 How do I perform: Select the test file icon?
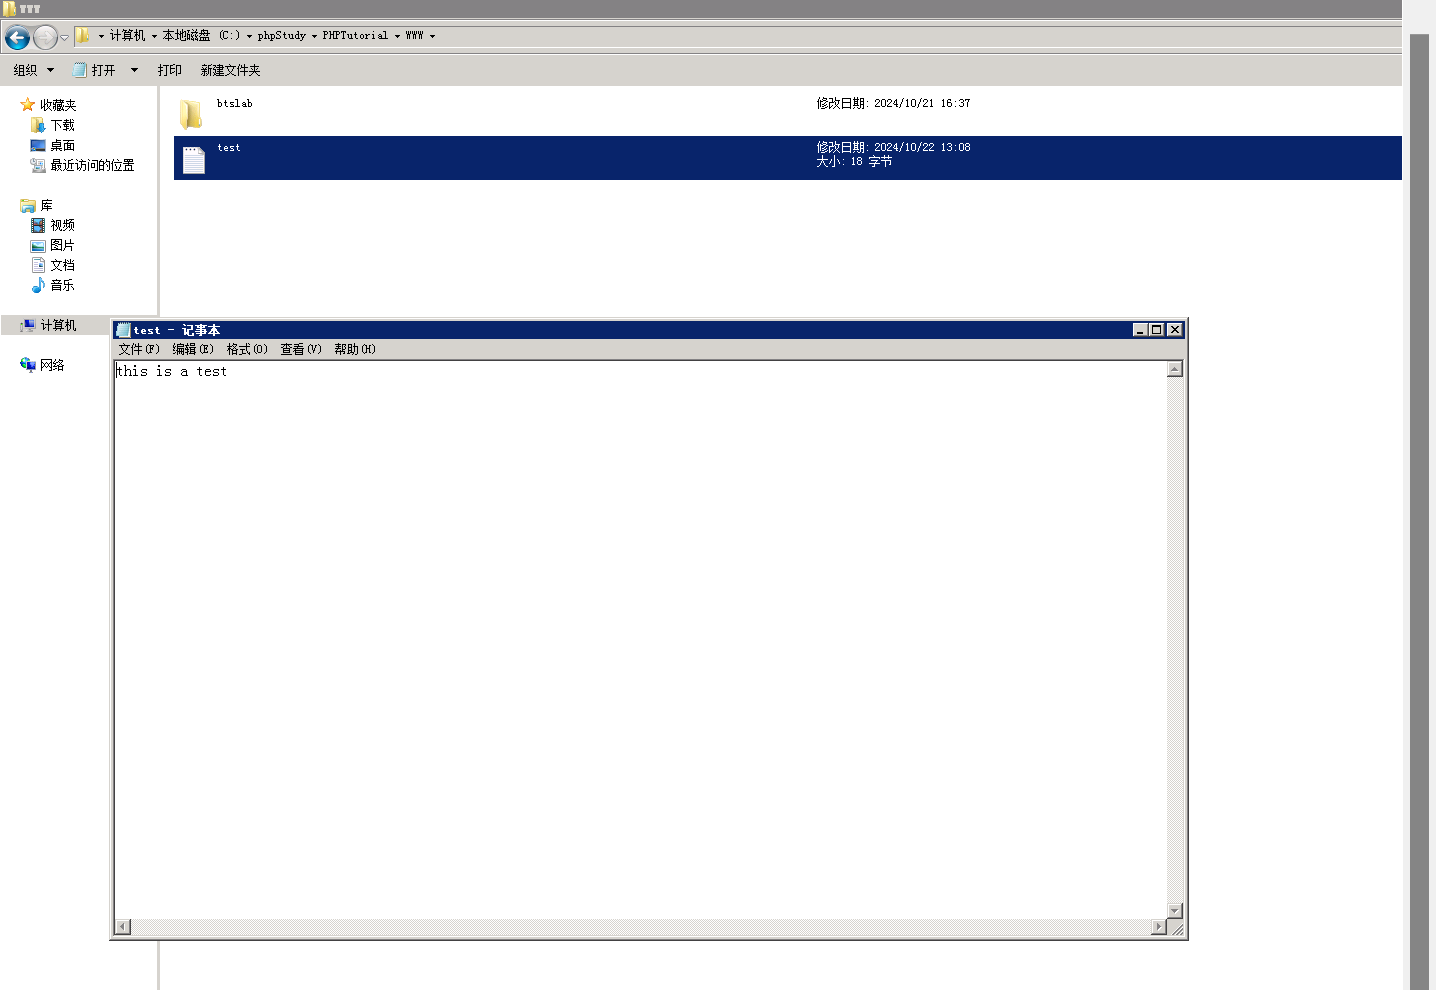point(194,159)
